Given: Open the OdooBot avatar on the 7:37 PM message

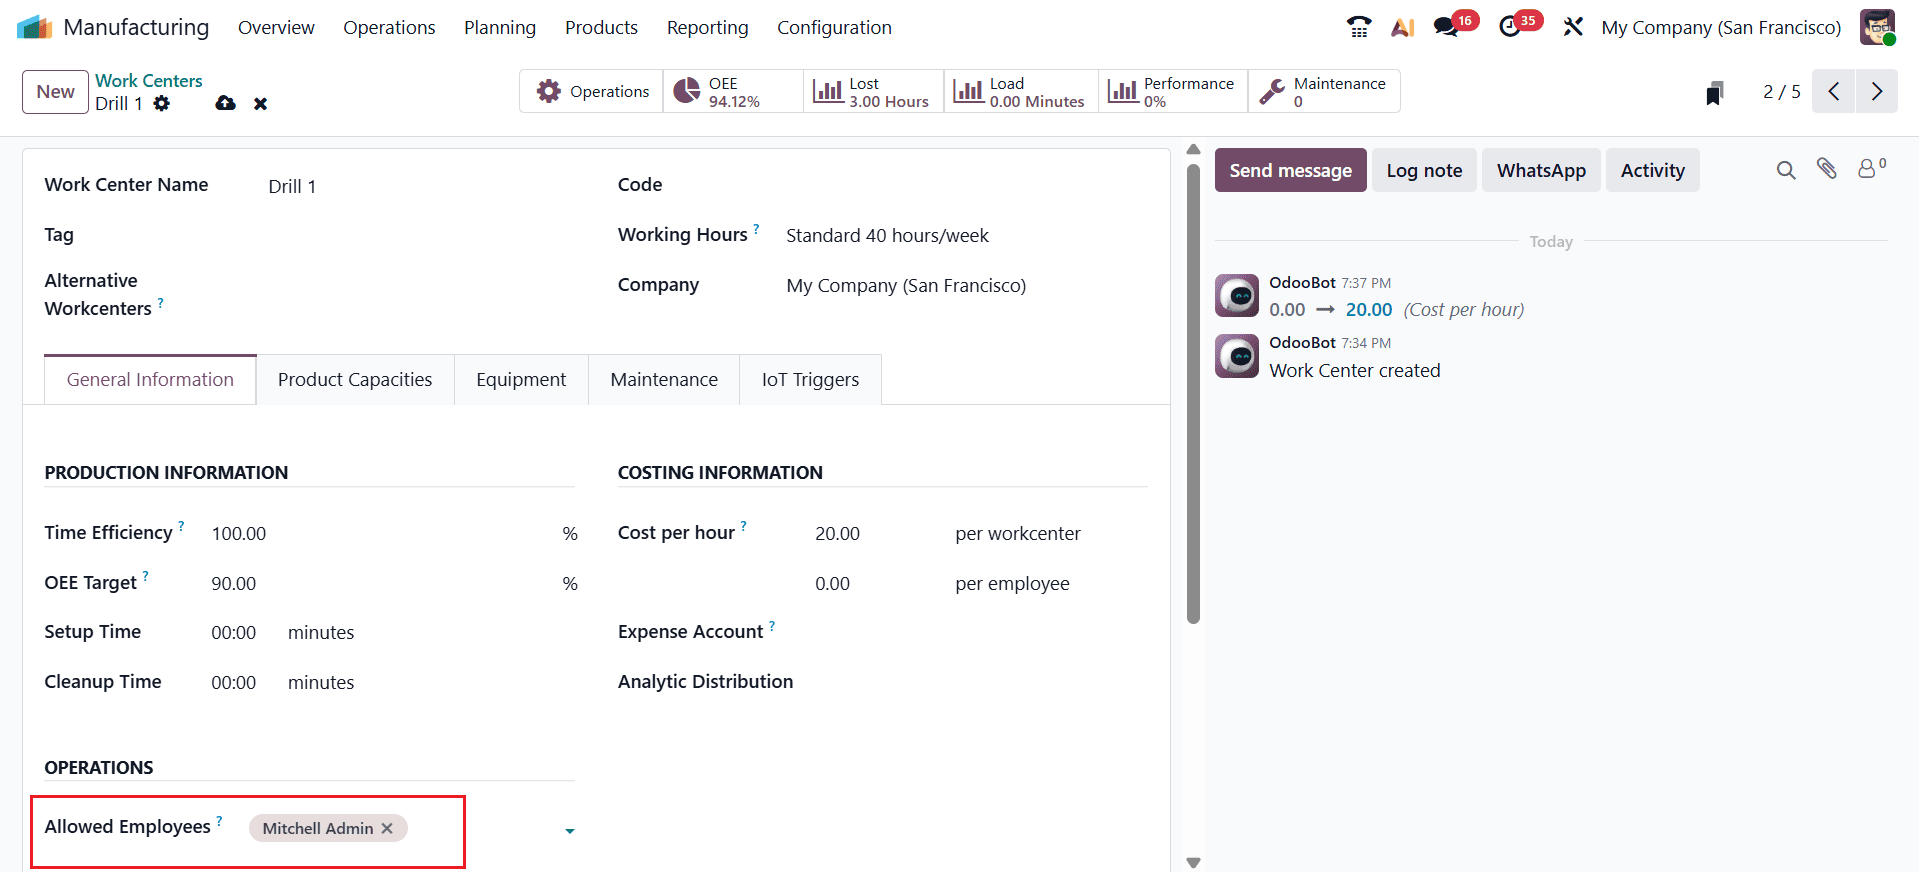Looking at the screenshot, I should [1237, 296].
